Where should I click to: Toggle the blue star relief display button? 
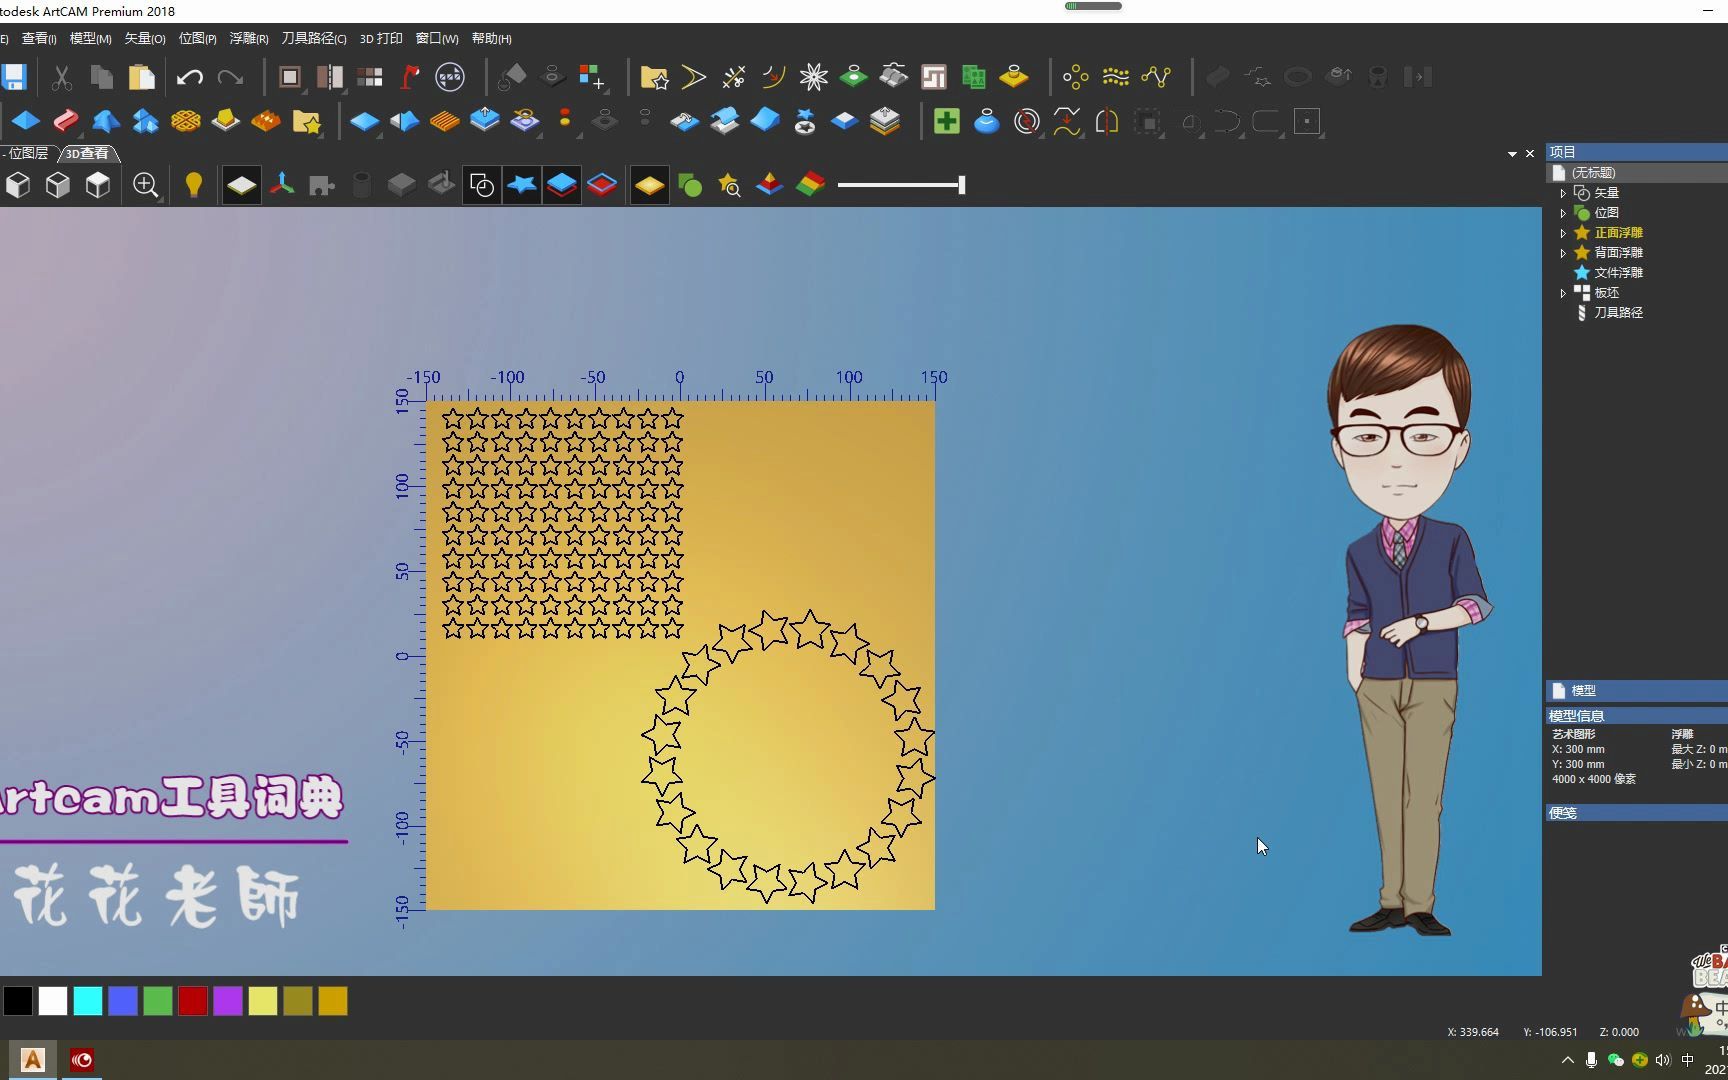pyautogui.click(x=522, y=185)
